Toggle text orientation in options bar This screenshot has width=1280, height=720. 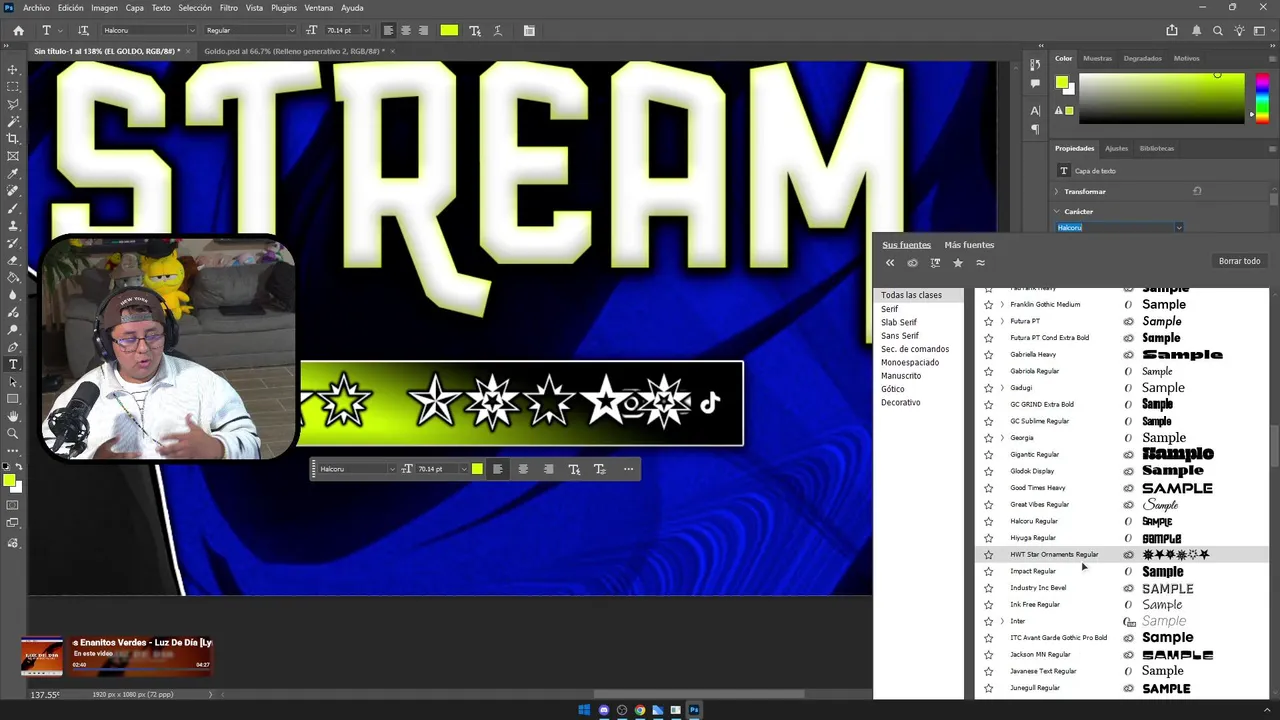tap(83, 30)
